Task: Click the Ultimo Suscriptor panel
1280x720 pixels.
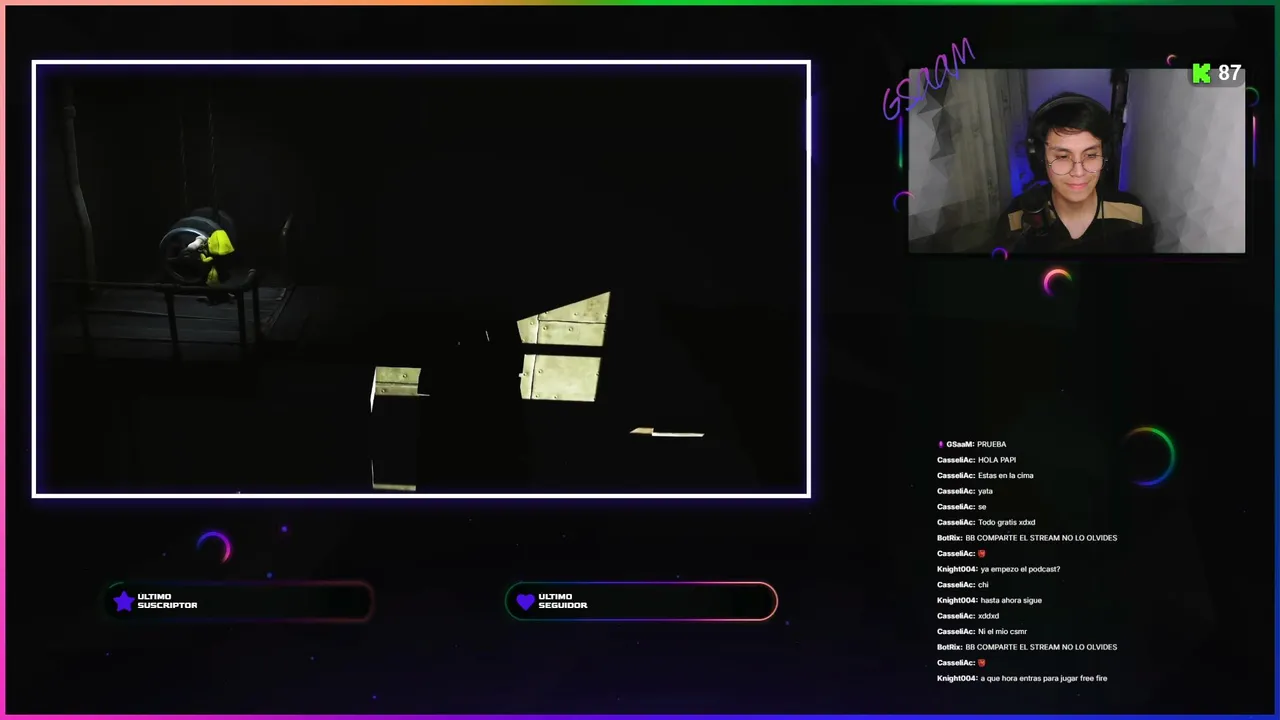Action: (x=239, y=601)
